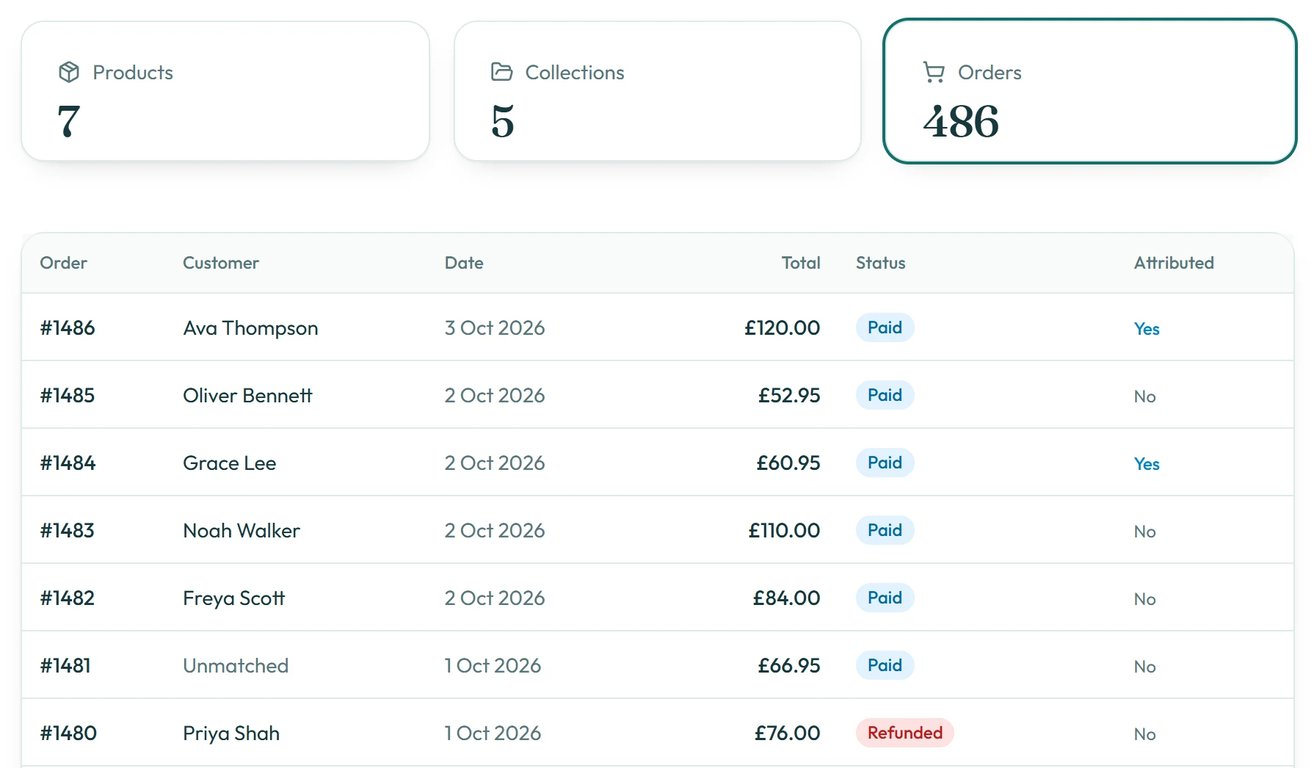This screenshot has width=1314, height=768.
Task: Click the Paid badge for order #1486
Action: pyautogui.click(x=885, y=328)
